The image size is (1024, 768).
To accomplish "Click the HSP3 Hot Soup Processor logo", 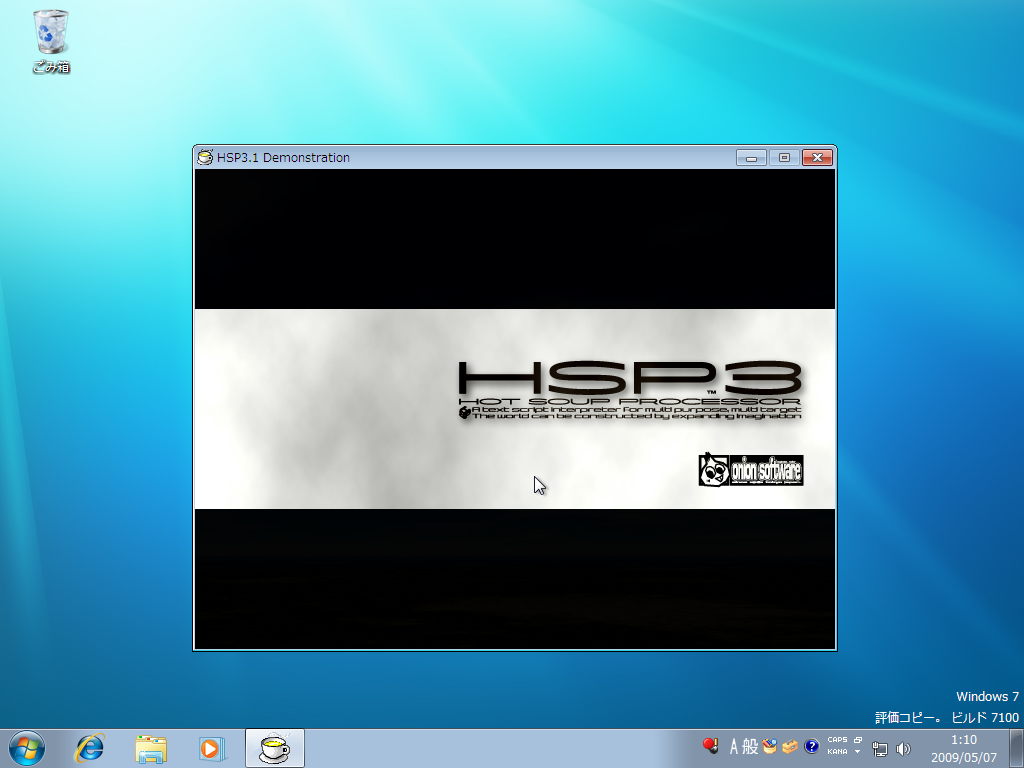I will click(x=630, y=391).
